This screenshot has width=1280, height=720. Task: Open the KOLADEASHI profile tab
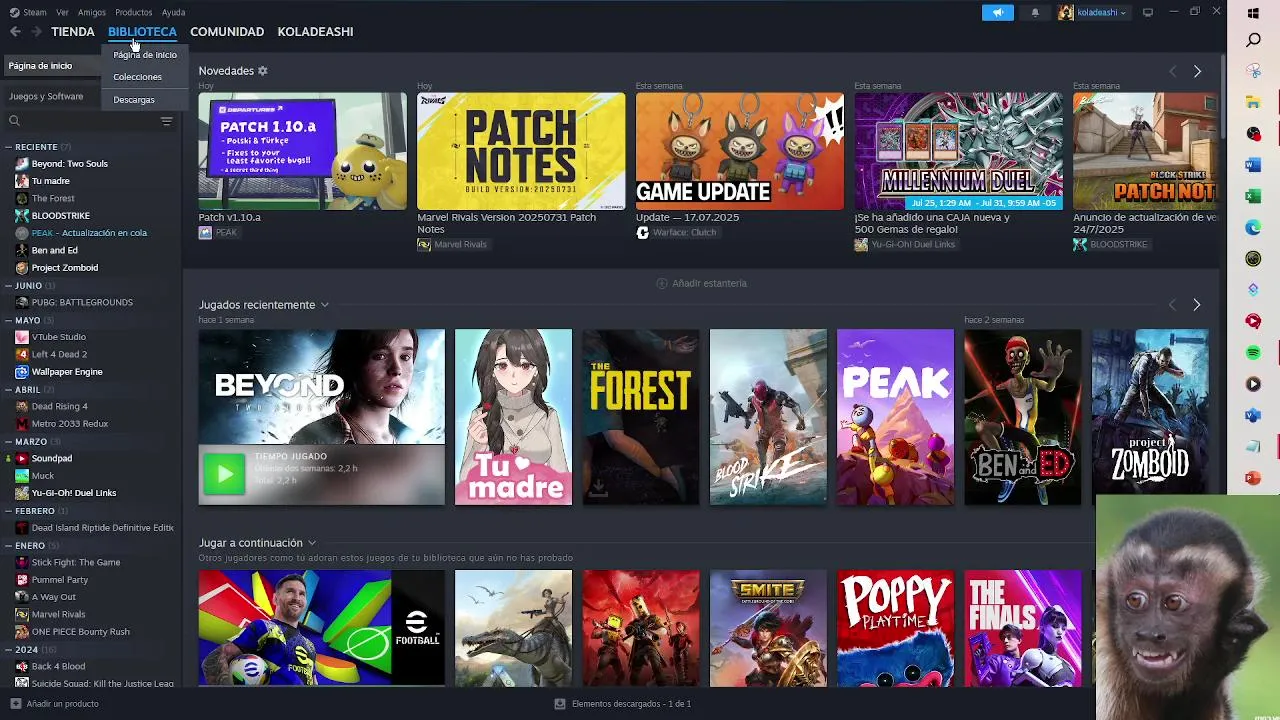pyautogui.click(x=315, y=32)
